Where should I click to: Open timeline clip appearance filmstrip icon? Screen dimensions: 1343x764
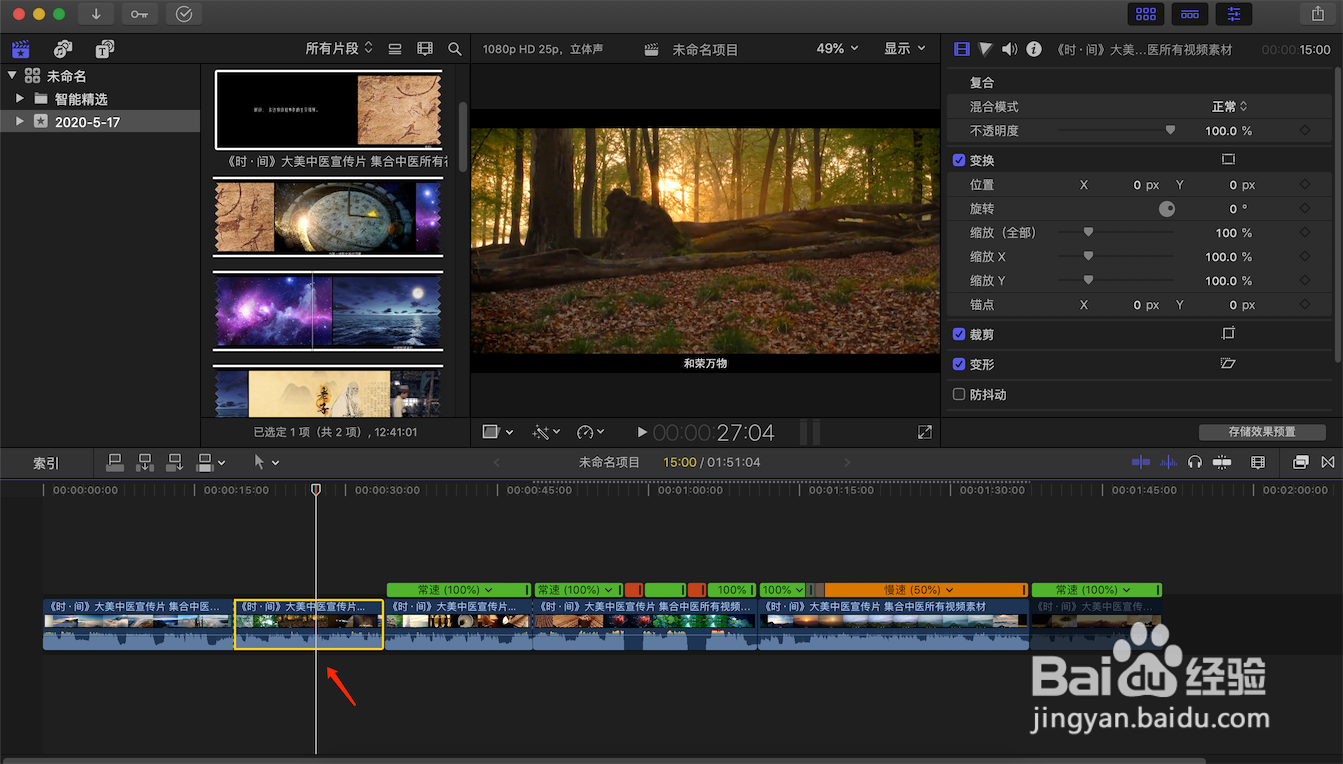(x=1258, y=462)
